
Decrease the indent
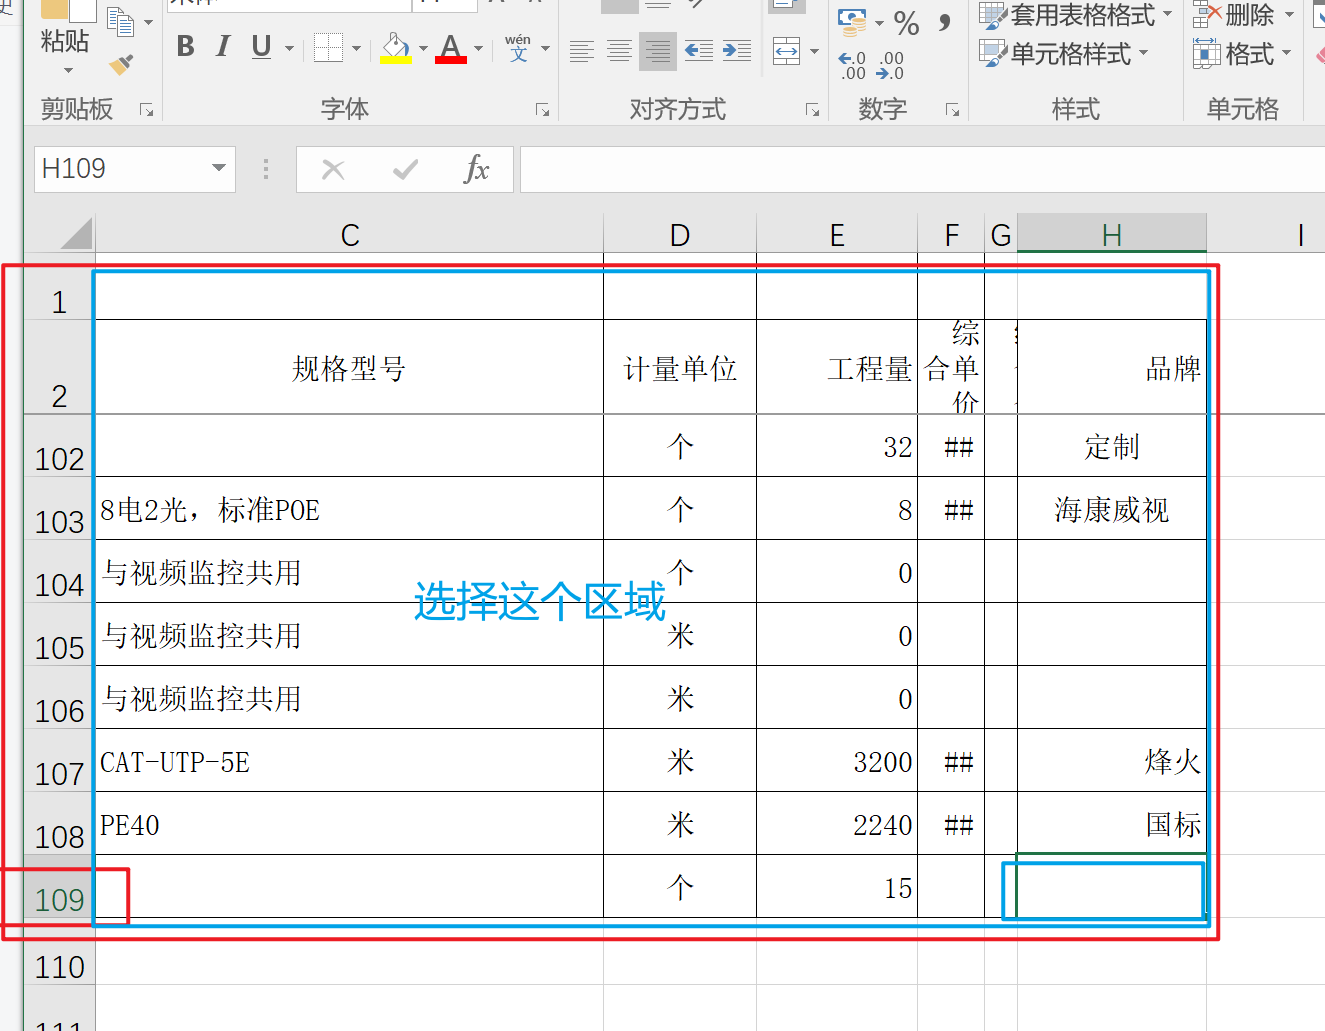698,50
